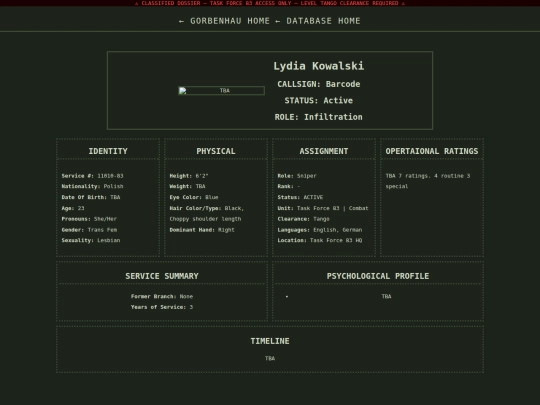Click the ROLE: Infiltration line
The image size is (540, 405).
tap(319, 117)
